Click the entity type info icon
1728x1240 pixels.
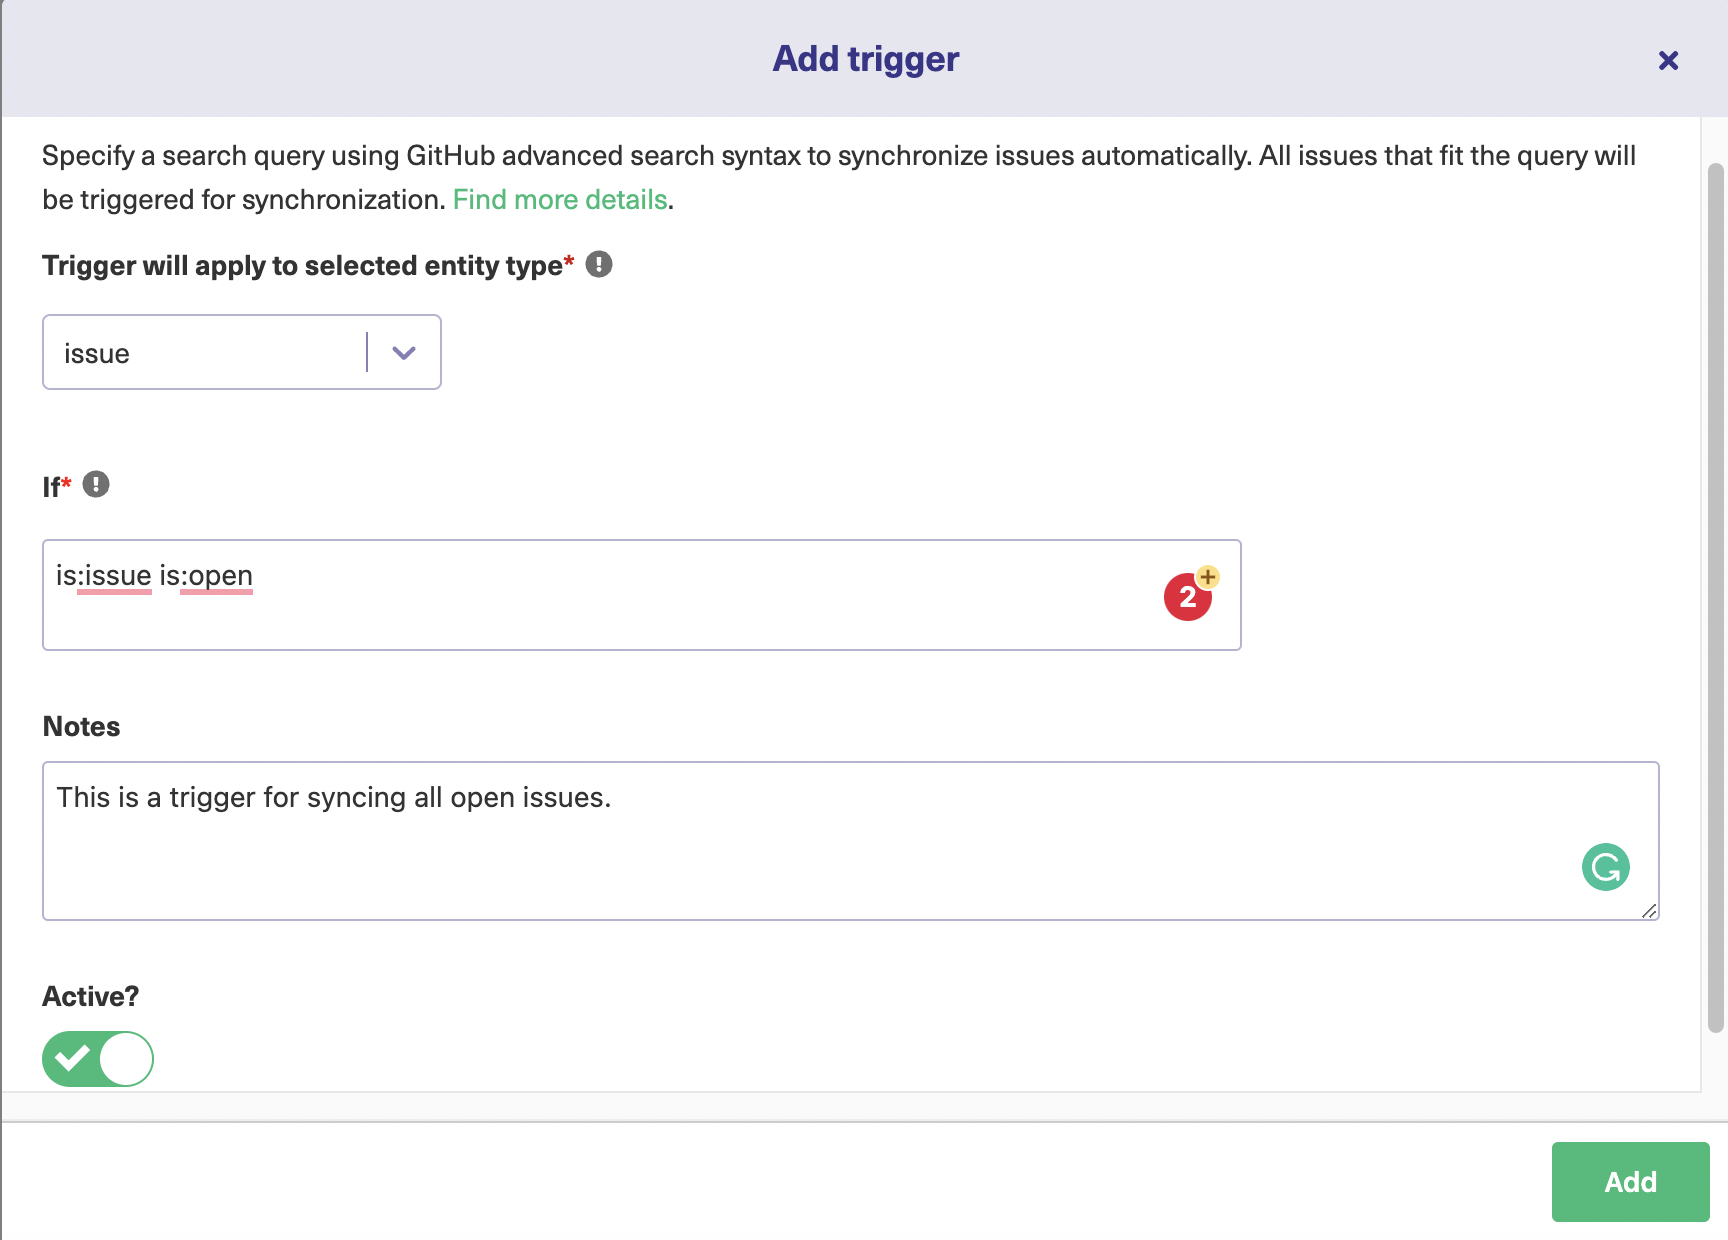tap(599, 264)
